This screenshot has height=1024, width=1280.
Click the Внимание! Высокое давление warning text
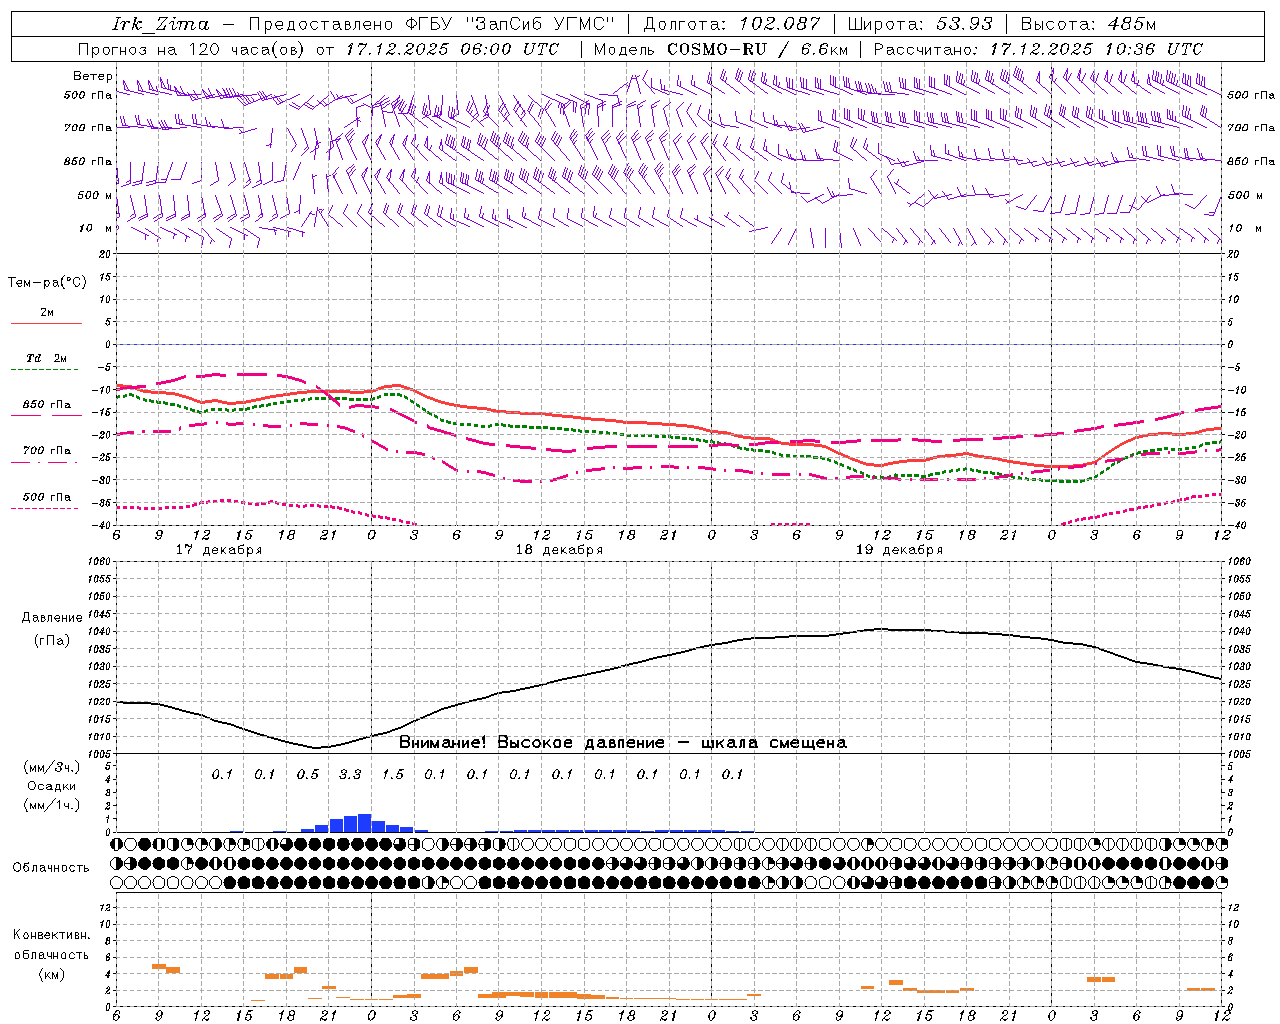tap(623, 743)
